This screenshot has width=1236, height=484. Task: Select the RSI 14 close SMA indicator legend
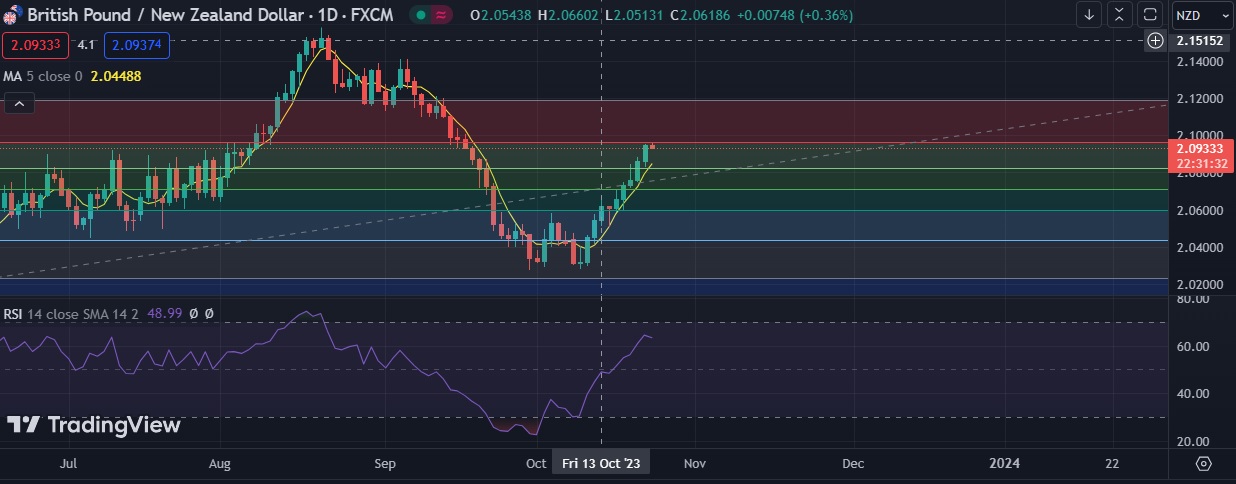[71, 314]
